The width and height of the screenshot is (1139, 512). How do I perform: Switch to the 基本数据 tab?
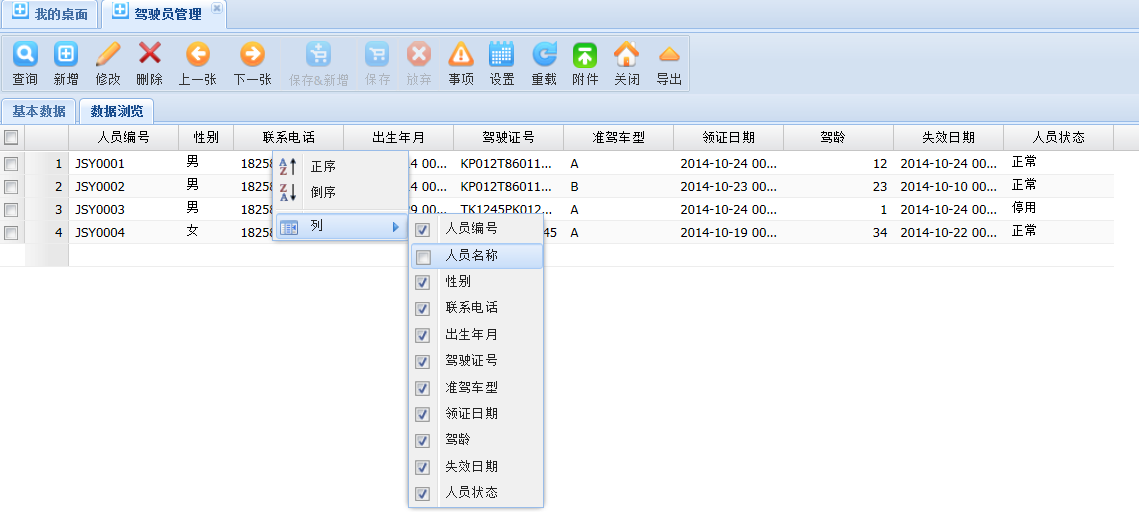click(39, 111)
